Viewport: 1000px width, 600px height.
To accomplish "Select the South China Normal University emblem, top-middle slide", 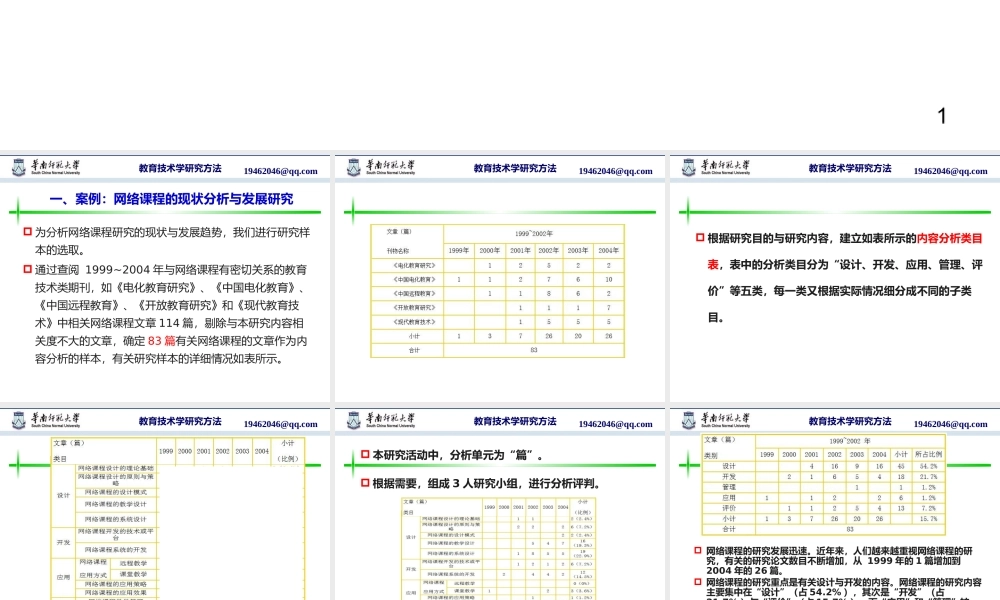I will 352,166.
